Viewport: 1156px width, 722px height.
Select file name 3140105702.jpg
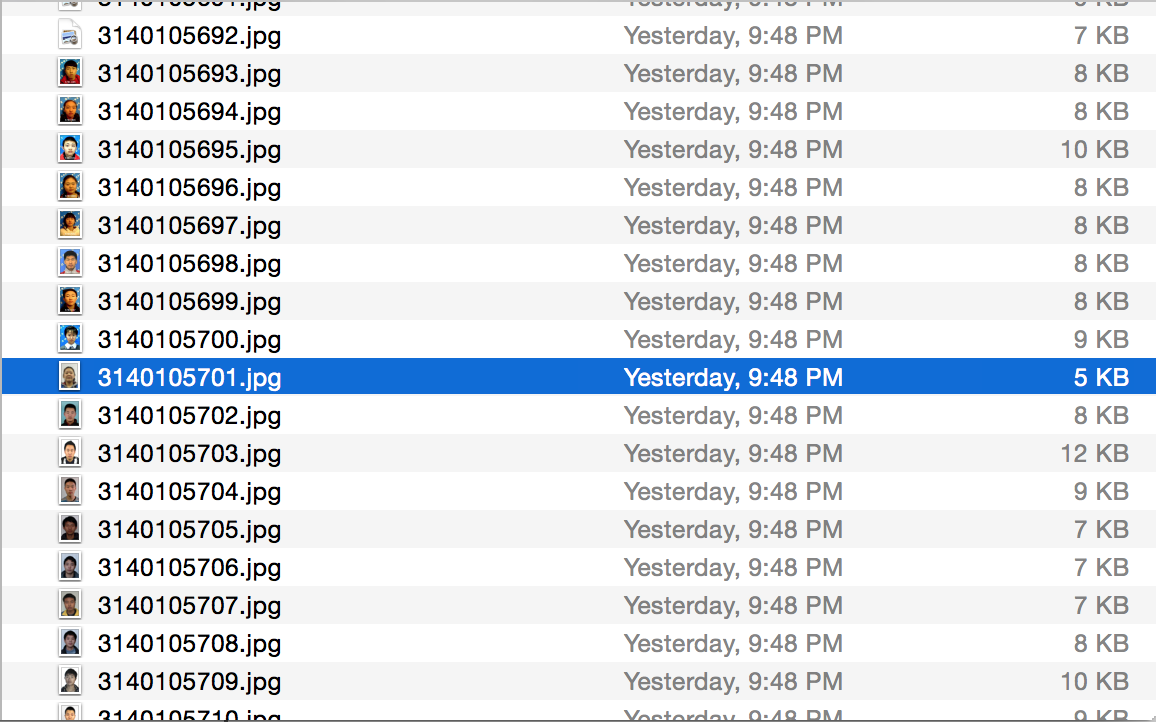[189, 416]
